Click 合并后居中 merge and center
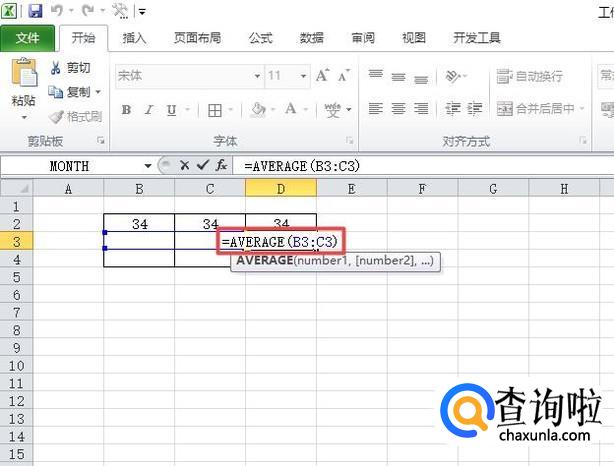Image resolution: width=614 pixels, height=466 pixels. (x=535, y=108)
